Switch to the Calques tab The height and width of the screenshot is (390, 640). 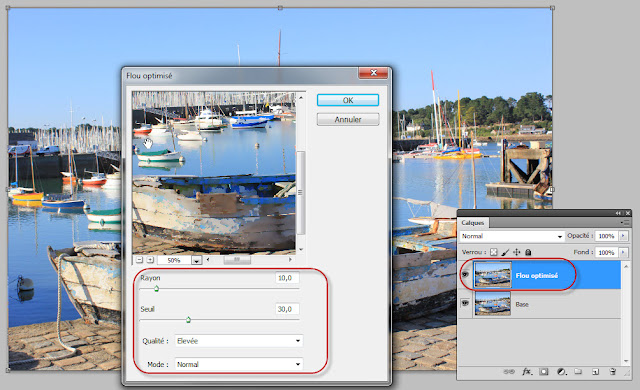point(473,223)
